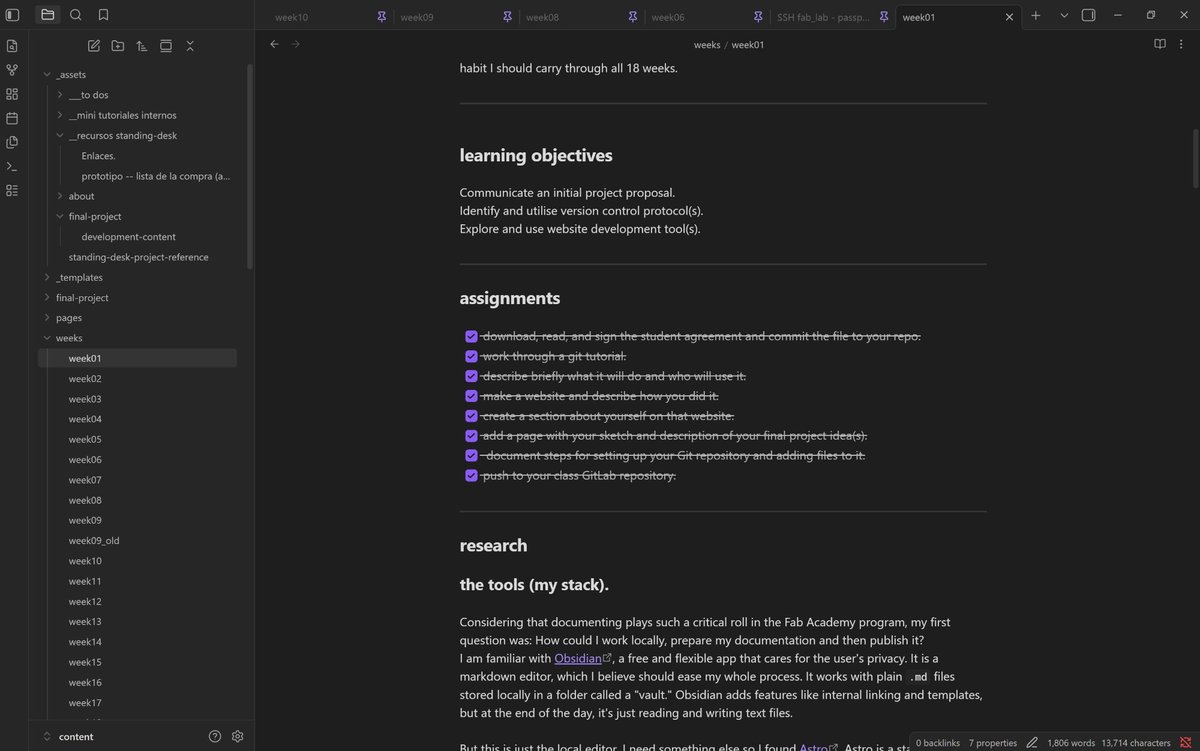The width and height of the screenshot is (1200, 751).
Task: Open the 7 properties status bar item
Action: [x=992, y=743]
